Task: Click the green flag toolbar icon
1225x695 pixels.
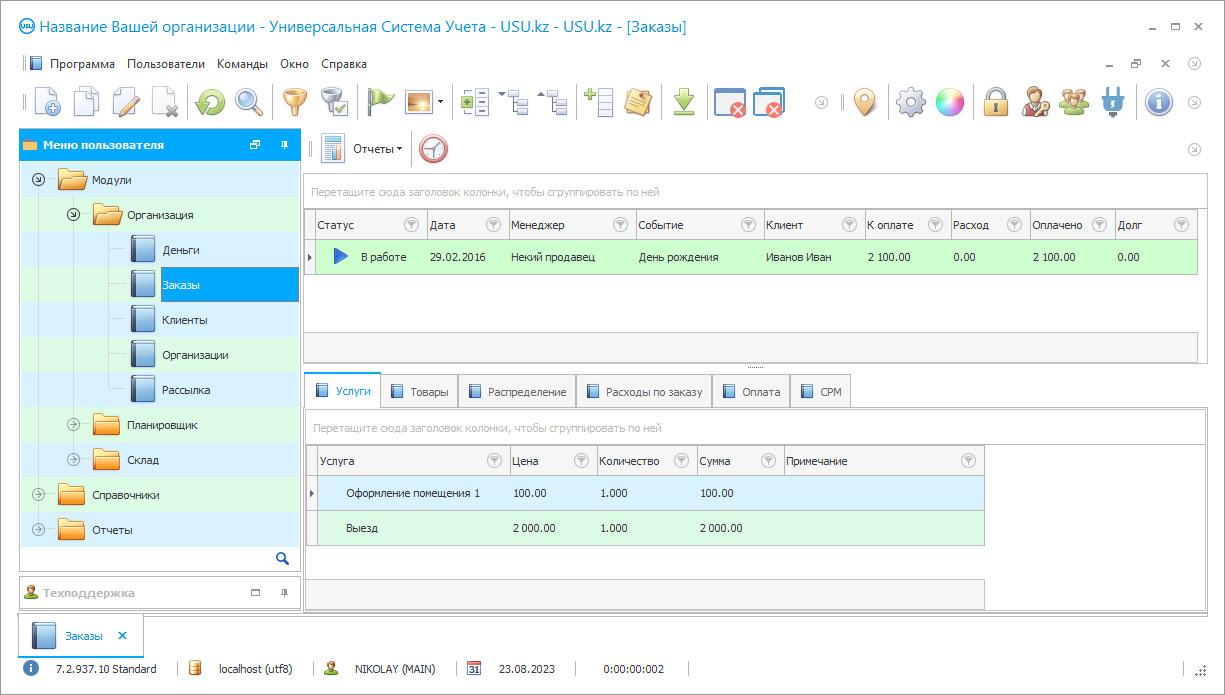Action: tap(380, 102)
